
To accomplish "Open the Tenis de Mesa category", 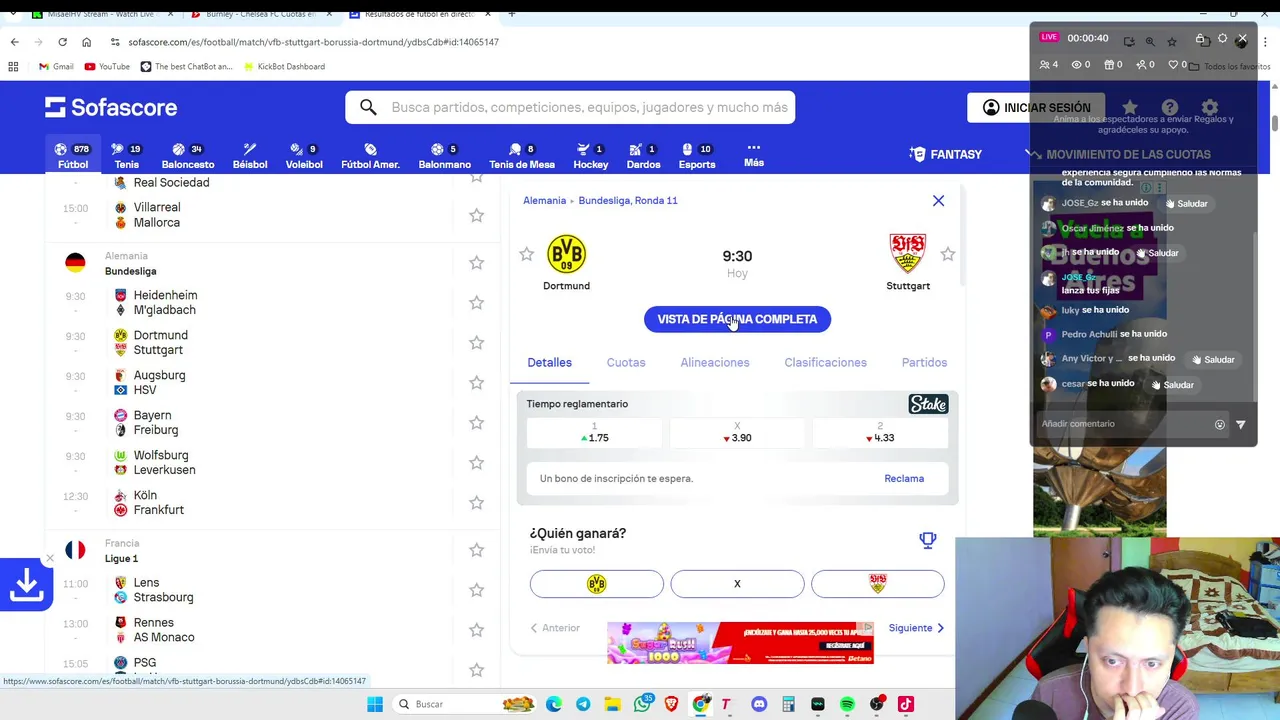I will pos(521,155).
